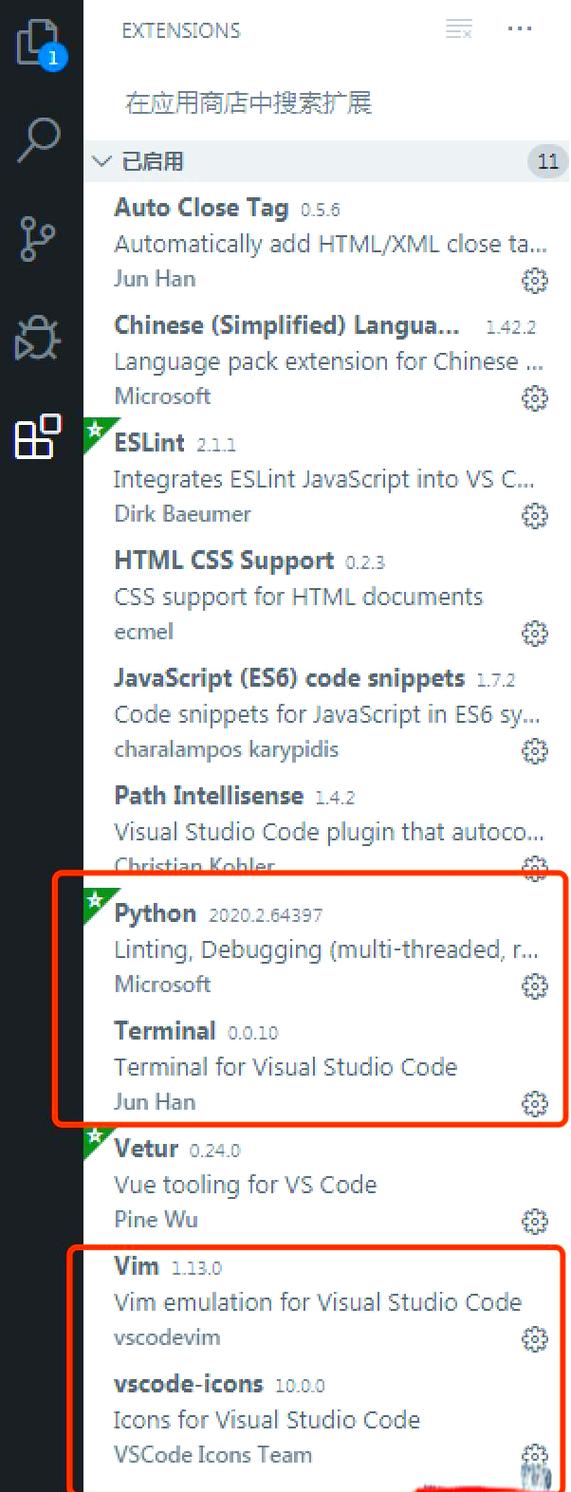Open the Search view in activity bar

tap(40, 141)
